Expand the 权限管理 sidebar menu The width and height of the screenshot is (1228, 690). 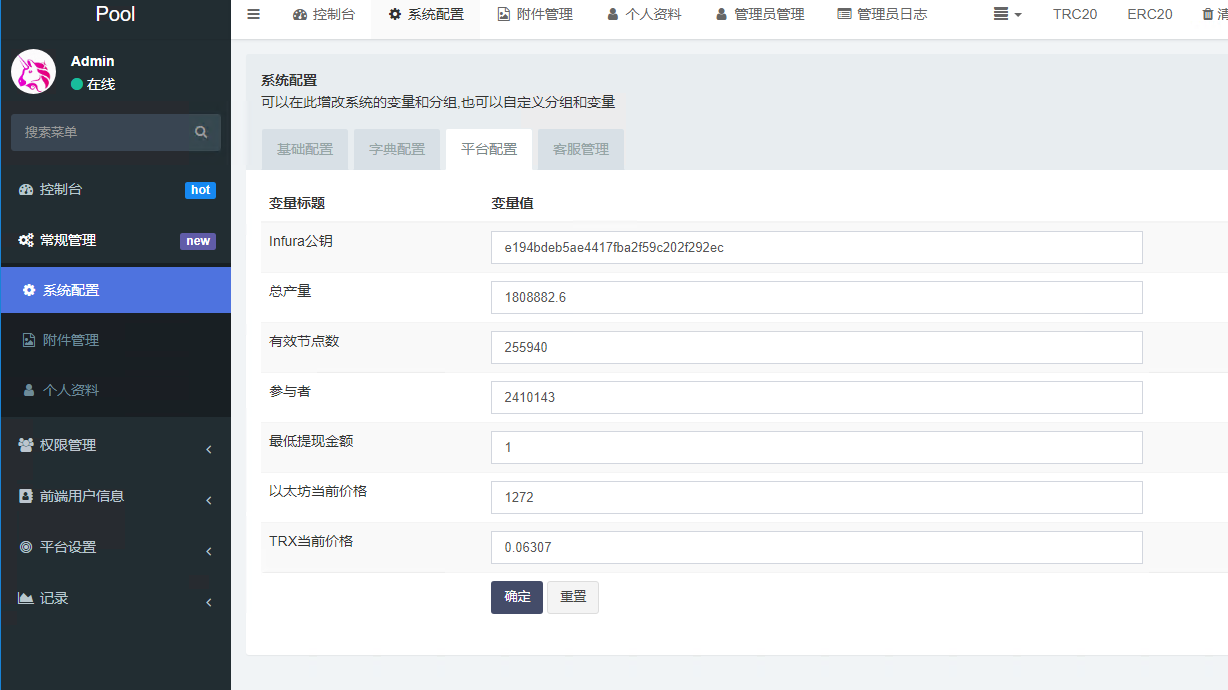point(68,445)
